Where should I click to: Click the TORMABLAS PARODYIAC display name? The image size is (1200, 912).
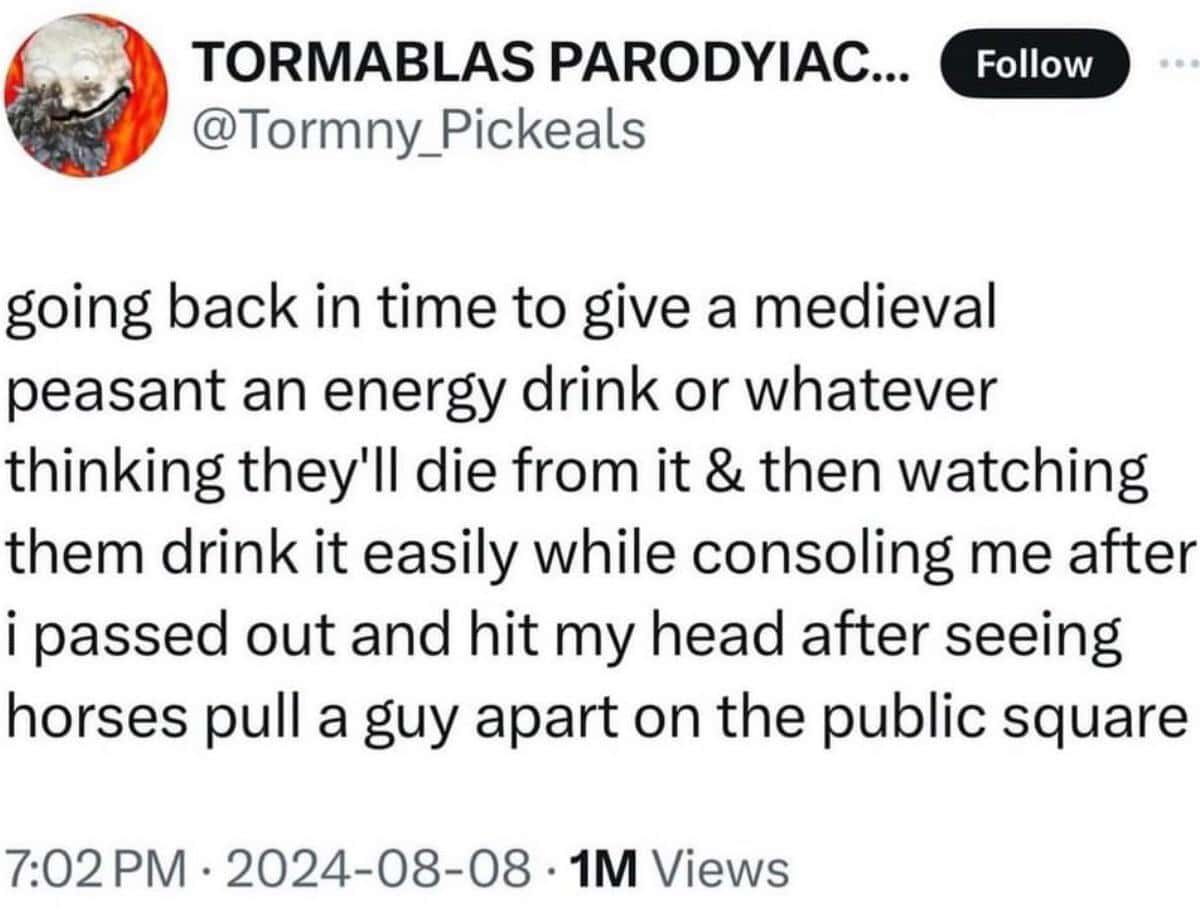(x=554, y=68)
